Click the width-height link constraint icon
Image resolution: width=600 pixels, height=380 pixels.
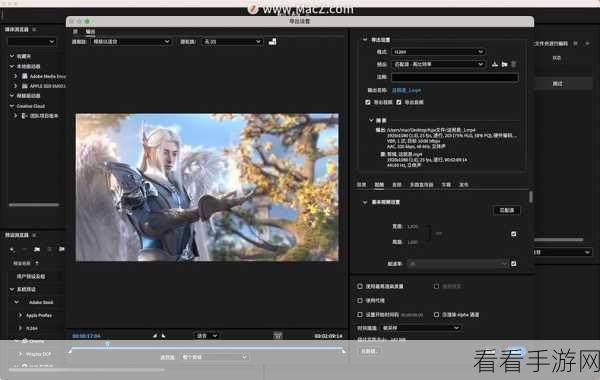pyautogui.click(x=439, y=233)
